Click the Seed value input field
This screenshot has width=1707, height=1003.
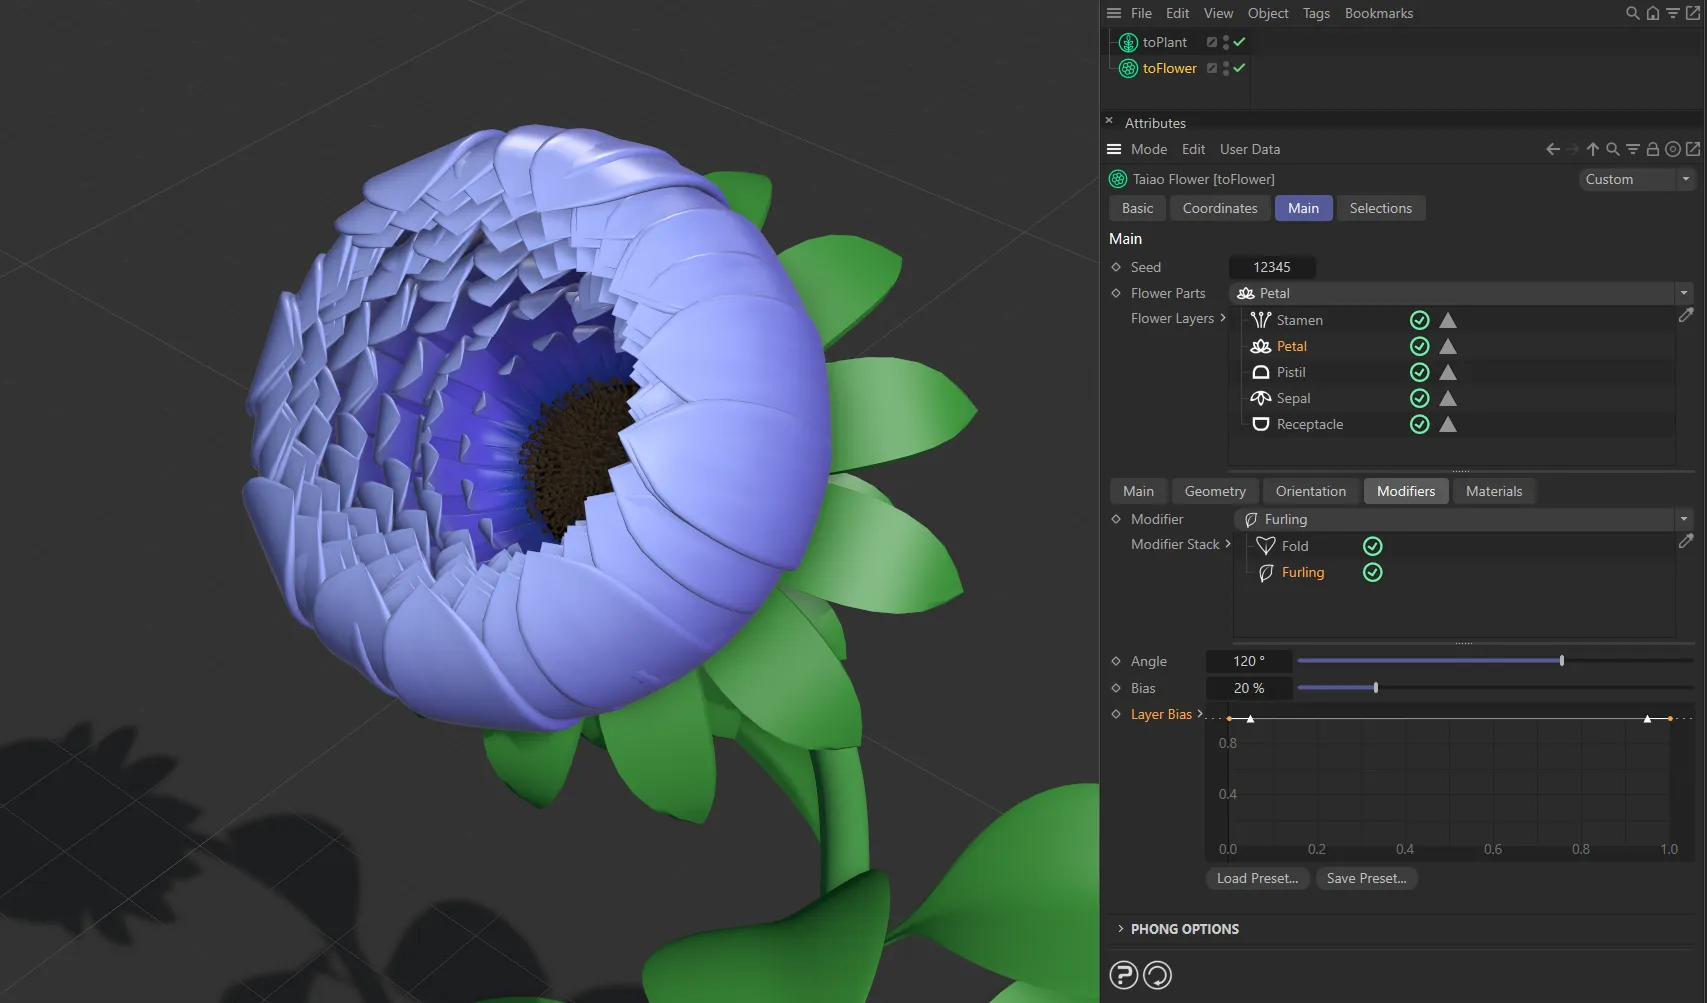tap(1271, 267)
